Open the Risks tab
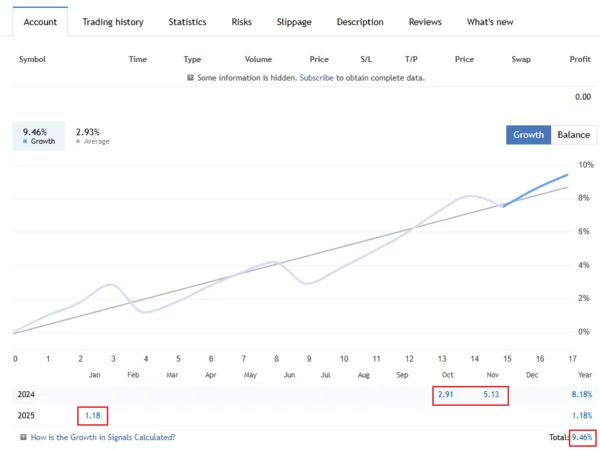This screenshot has height=450, width=600. point(241,22)
